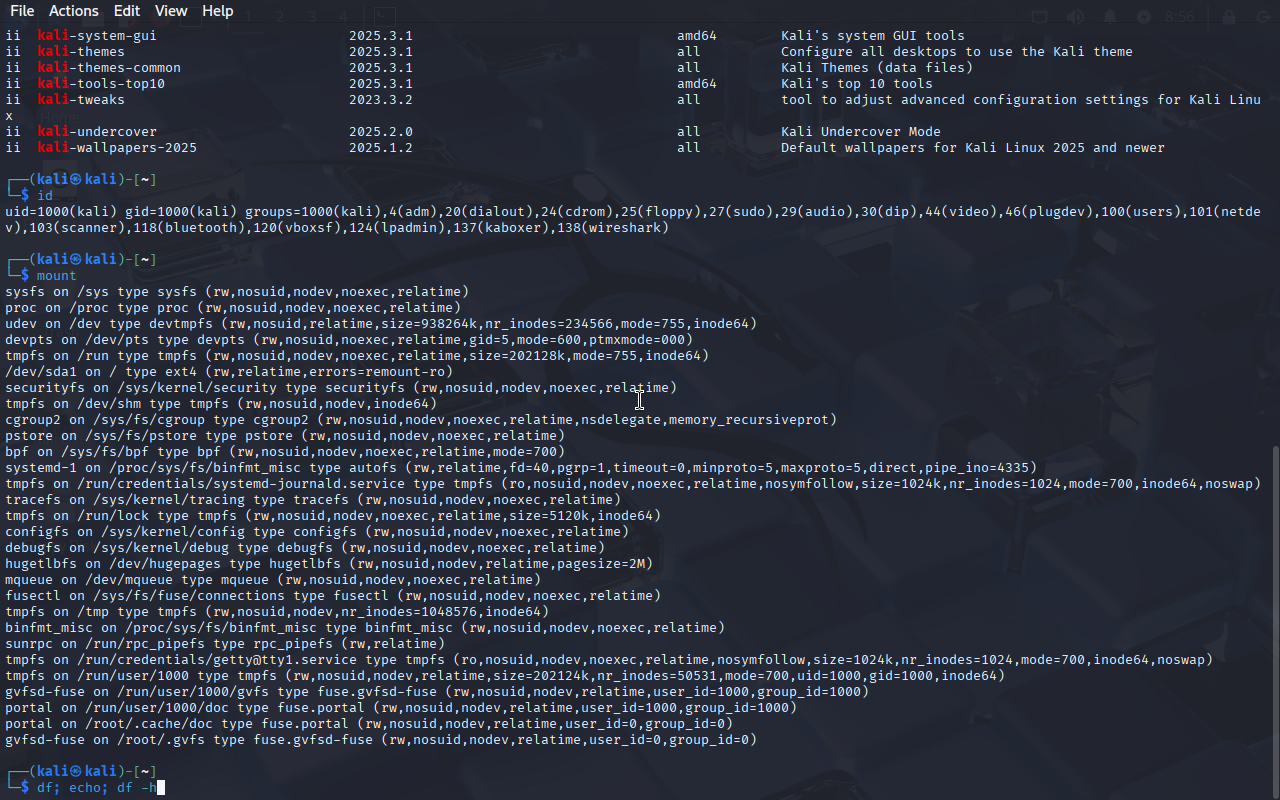
Task: Click the 'kali-themes-common' package name
Action: pos(109,68)
